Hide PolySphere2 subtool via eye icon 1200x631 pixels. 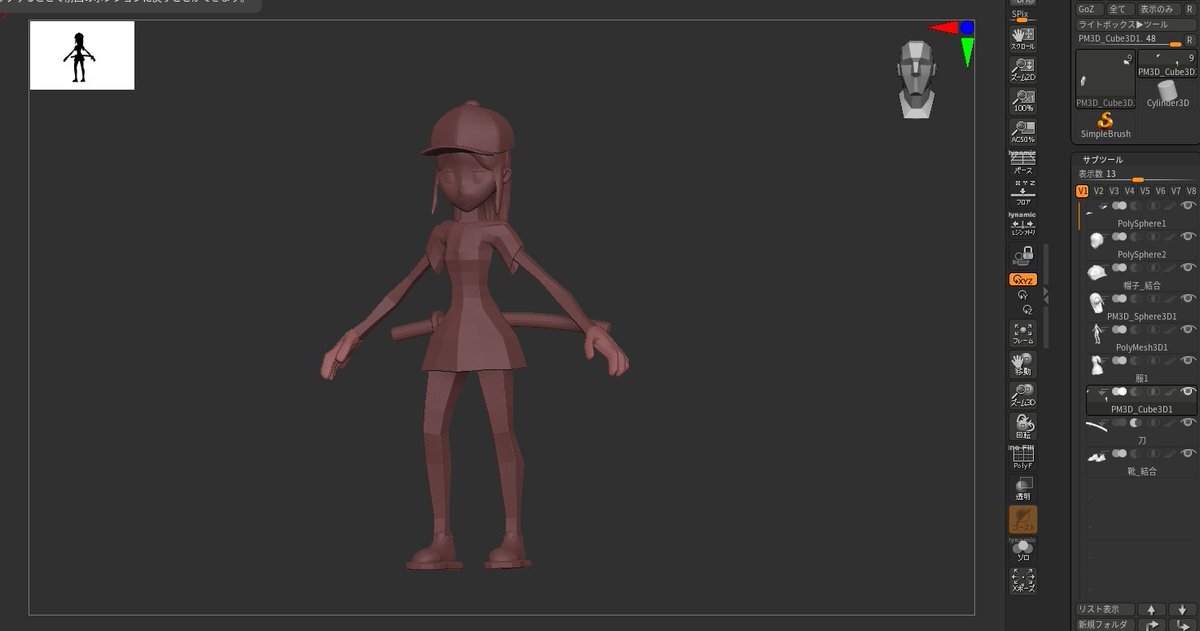tap(1188, 237)
